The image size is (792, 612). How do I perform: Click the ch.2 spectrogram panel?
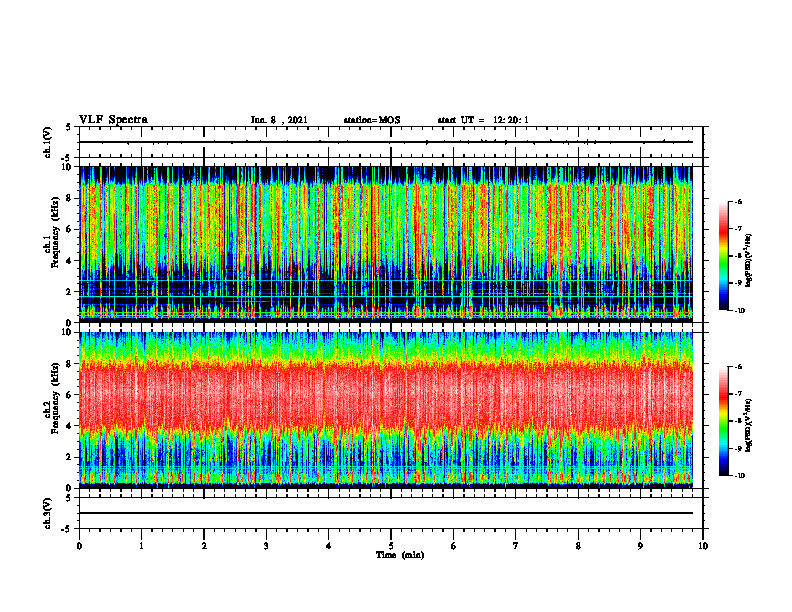click(386, 410)
